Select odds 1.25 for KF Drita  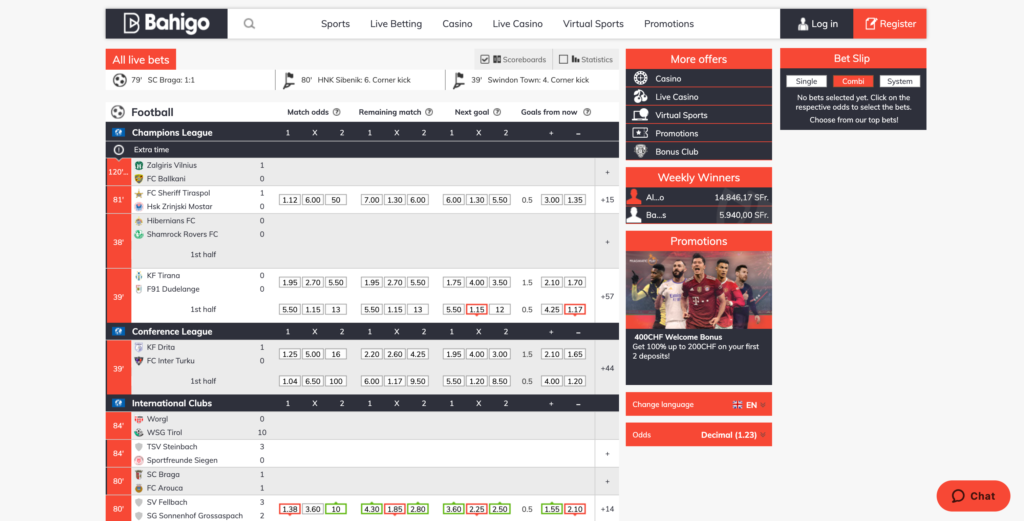289,355
